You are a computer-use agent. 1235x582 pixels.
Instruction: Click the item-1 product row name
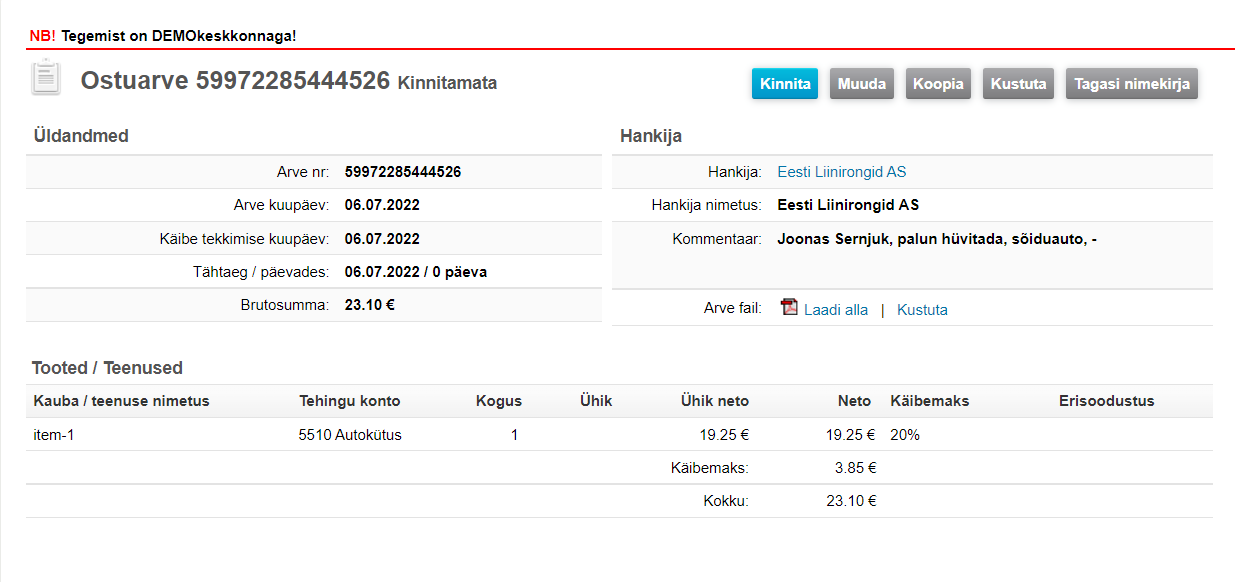coord(54,435)
